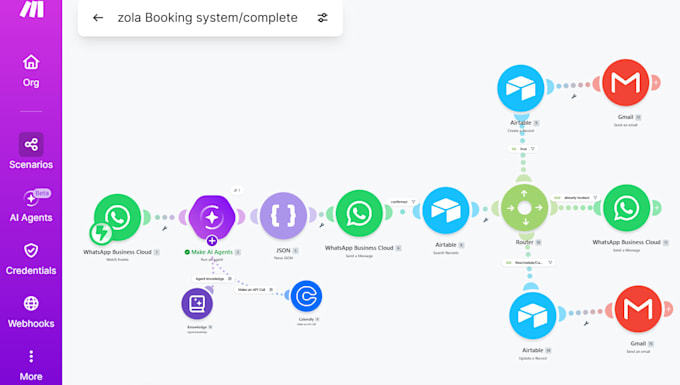Click the Make logo in the sidebar
680x385 pixels.
click(x=31, y=9)
